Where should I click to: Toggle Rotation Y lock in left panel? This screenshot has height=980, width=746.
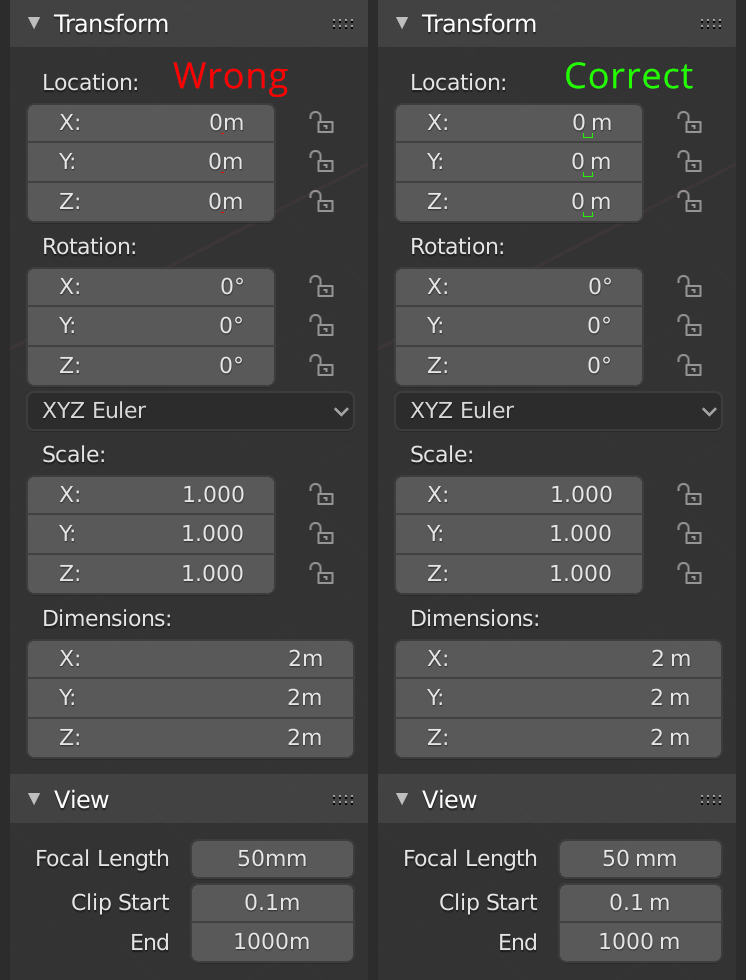(321, 326)
